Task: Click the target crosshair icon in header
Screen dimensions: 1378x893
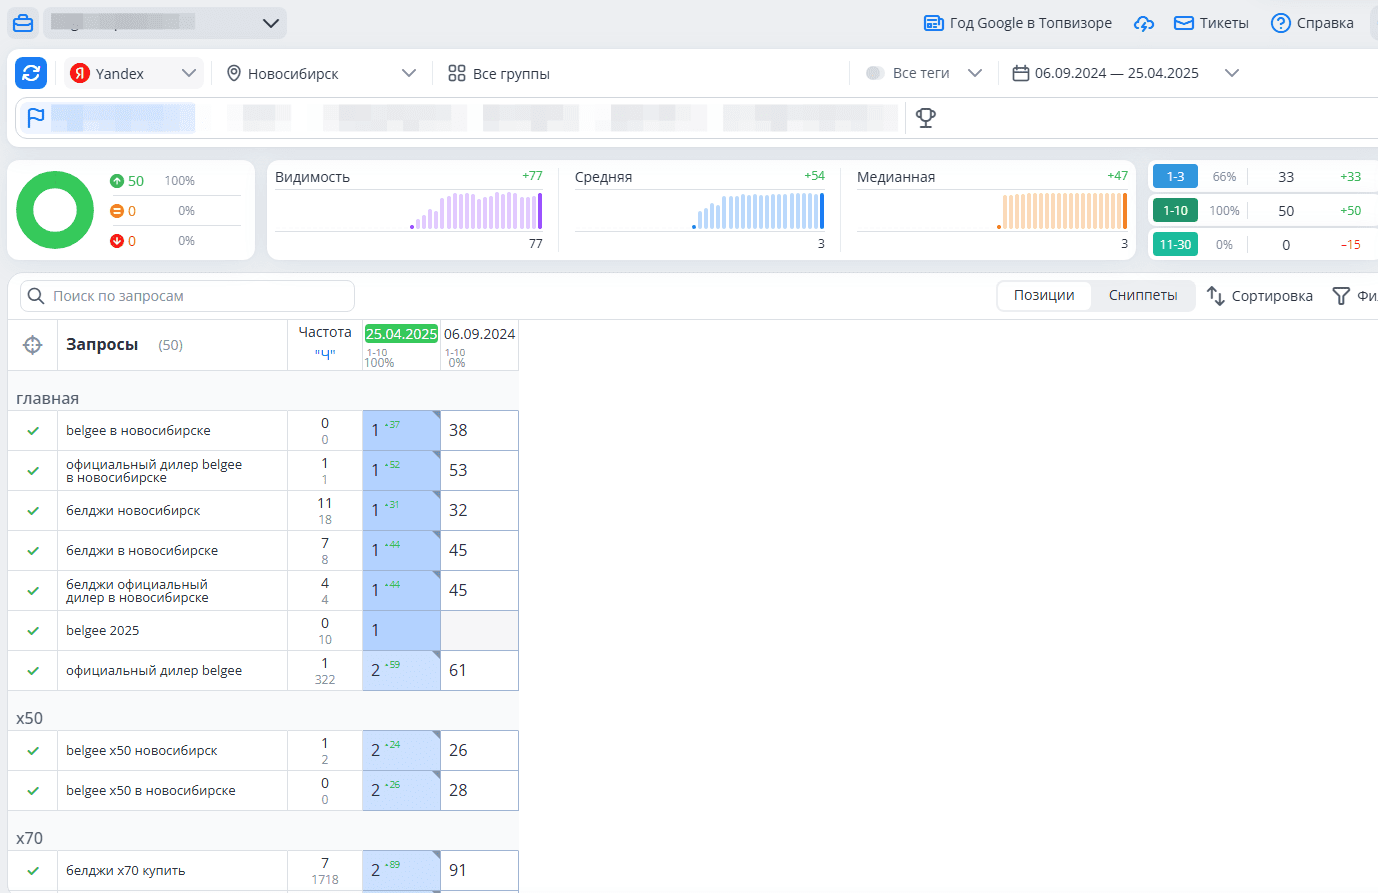Action: (33, 345)
